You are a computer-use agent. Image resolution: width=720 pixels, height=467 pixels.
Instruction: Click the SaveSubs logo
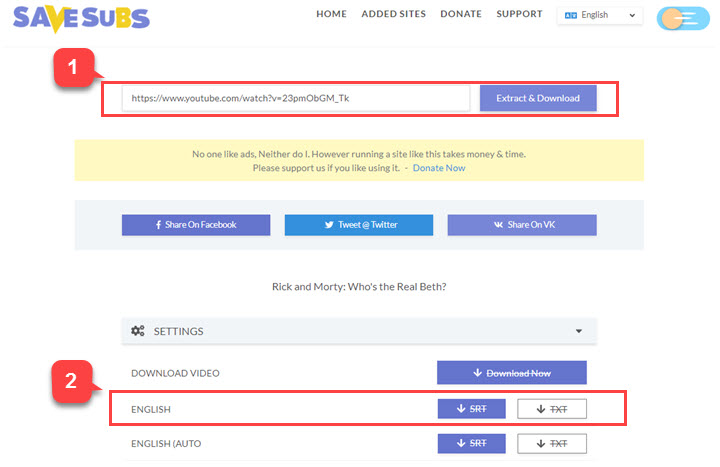point(82,17)
